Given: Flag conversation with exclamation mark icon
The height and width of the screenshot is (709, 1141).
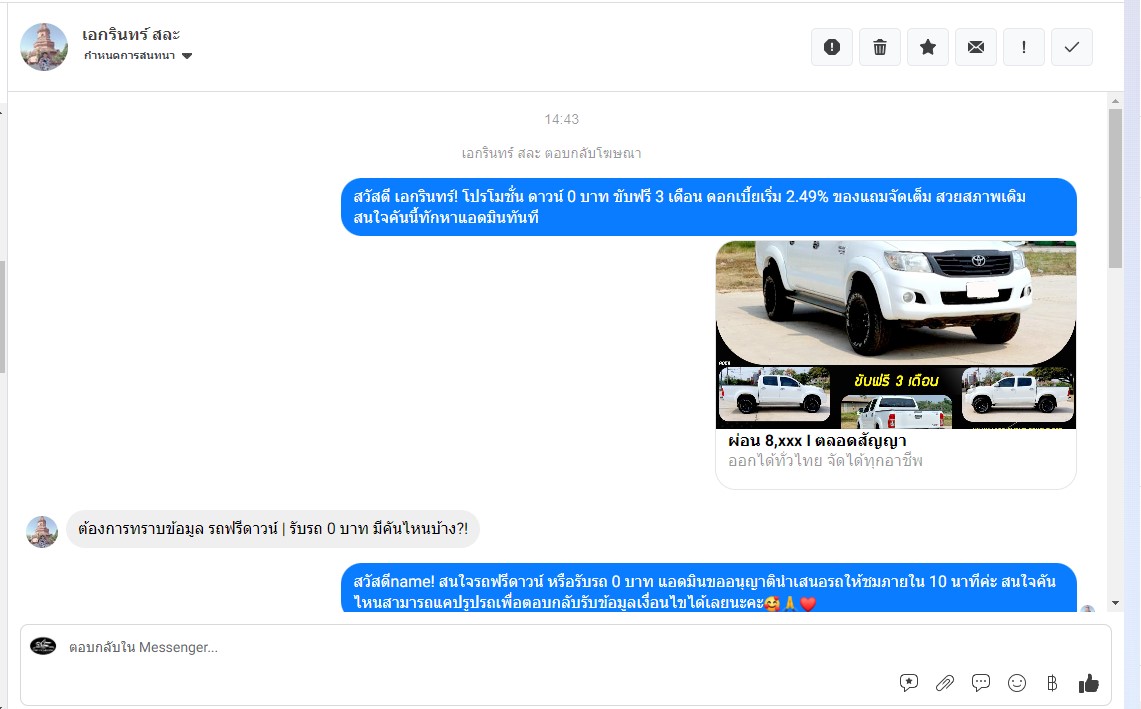Looking at the screenshot, I should [1024, 47].
